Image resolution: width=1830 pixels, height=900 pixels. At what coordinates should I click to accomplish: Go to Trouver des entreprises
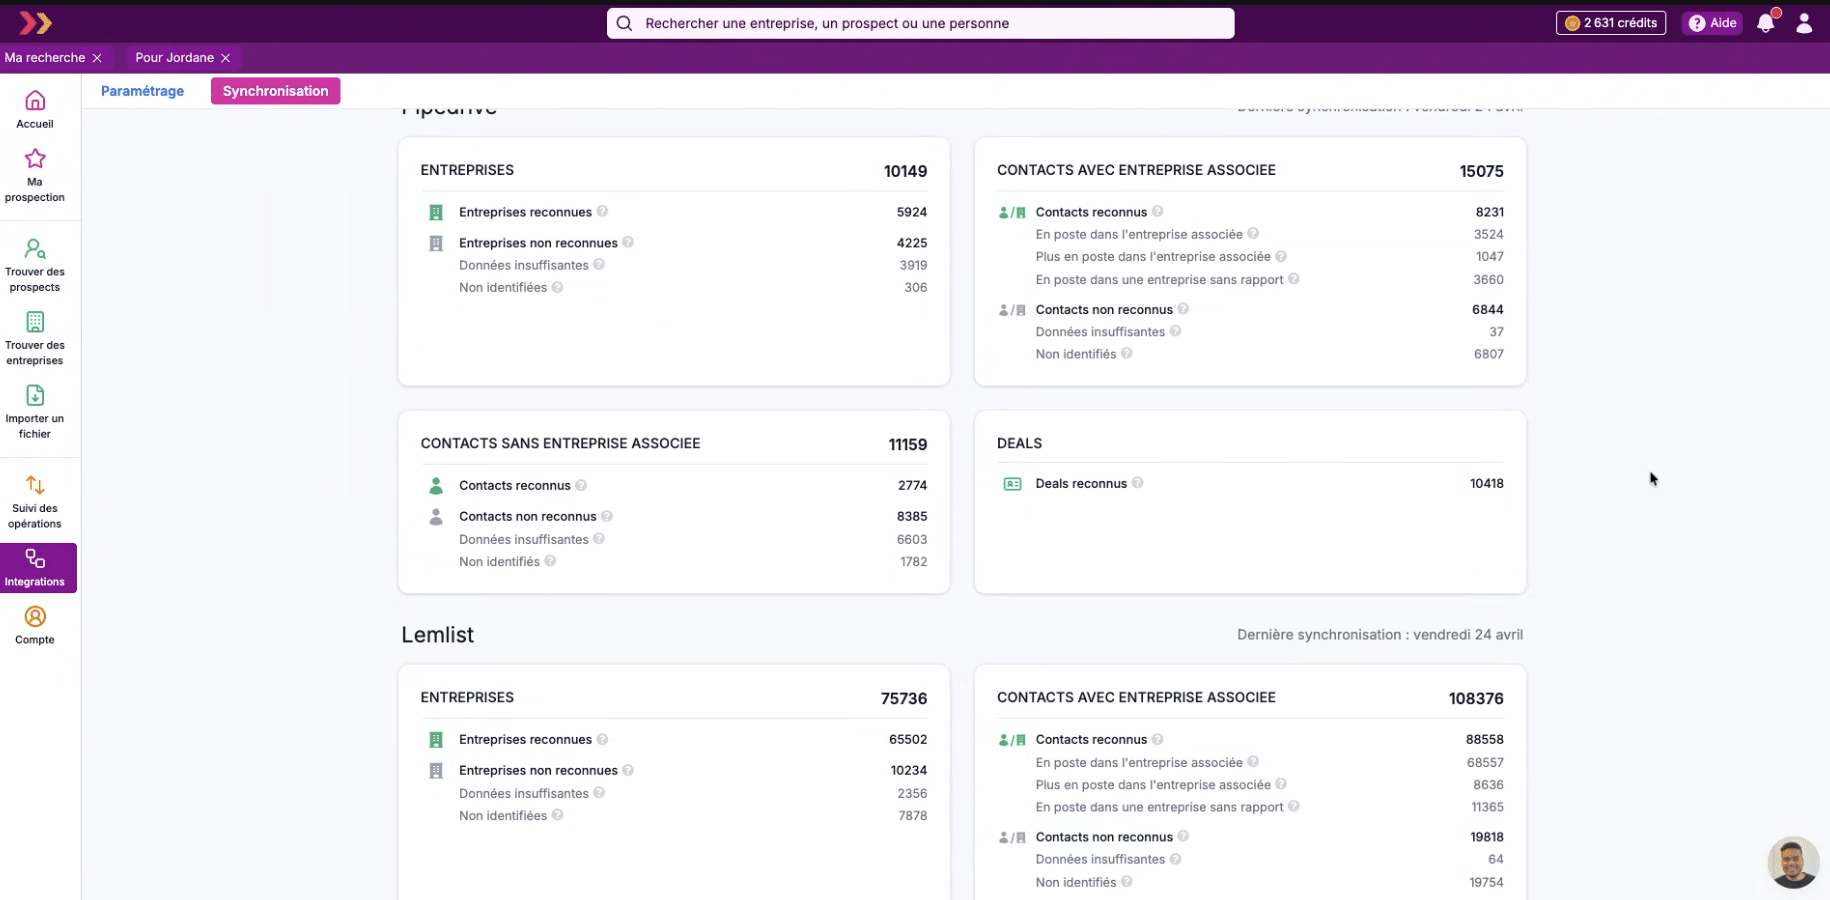click(35, 338)
